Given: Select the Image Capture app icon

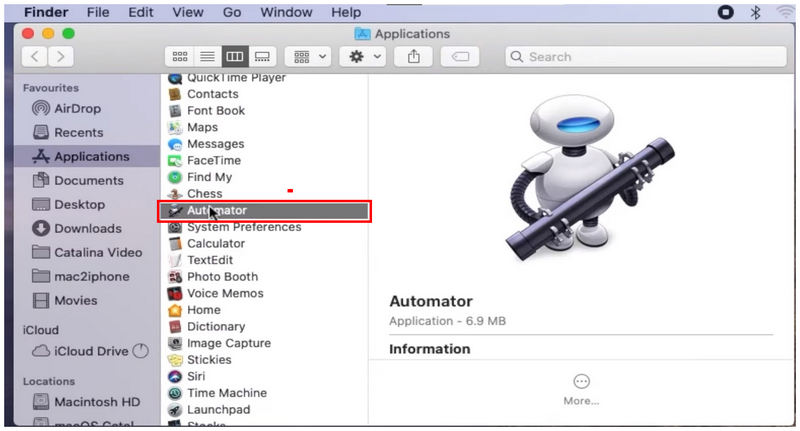Looking at the screenshot, I should coord(175,343).
